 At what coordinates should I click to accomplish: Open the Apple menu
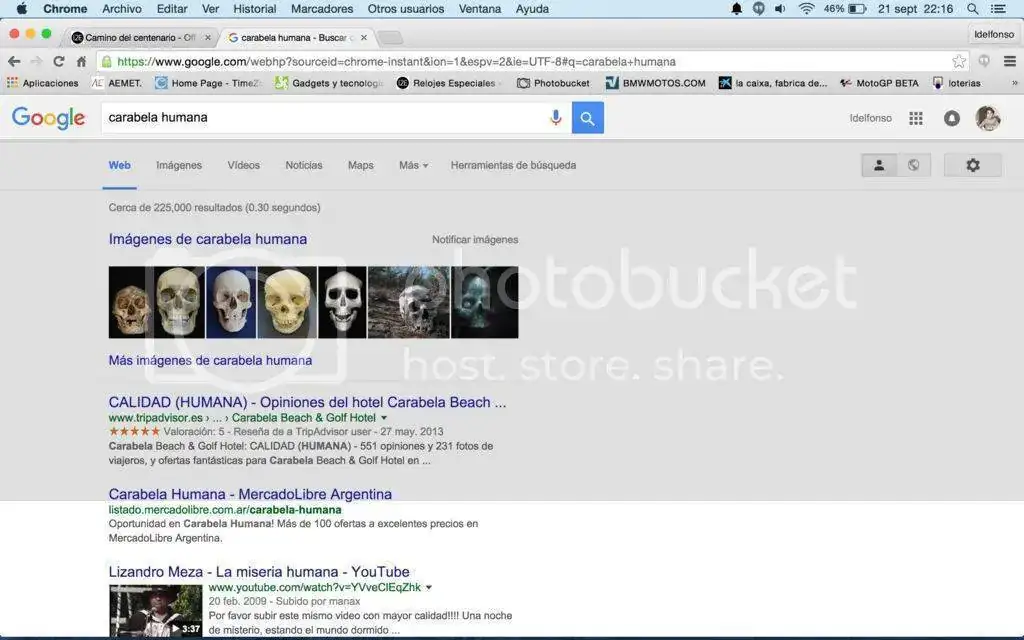tap(22, 8)
